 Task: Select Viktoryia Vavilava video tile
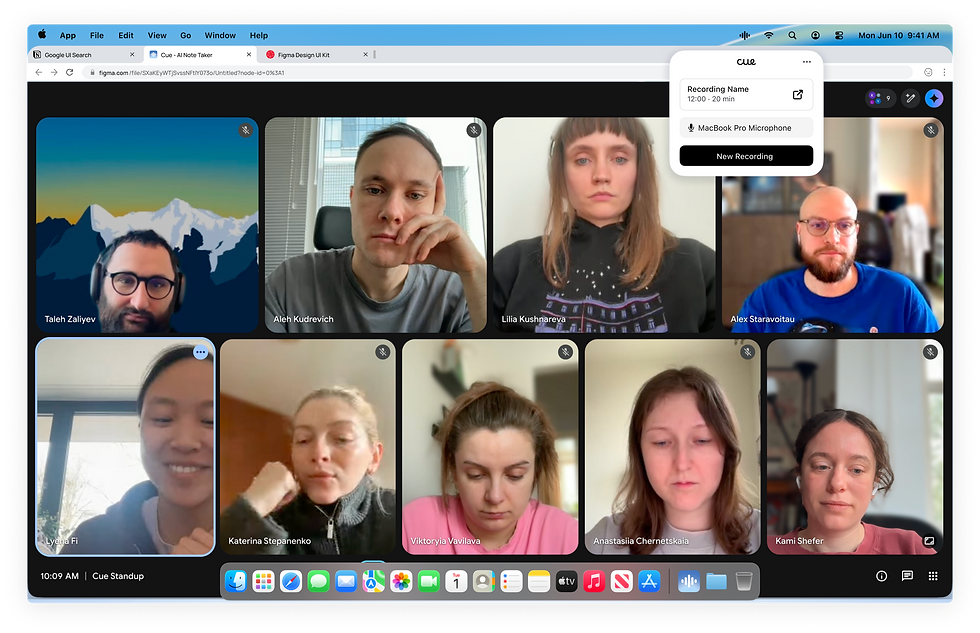click(x=490, y=447)
